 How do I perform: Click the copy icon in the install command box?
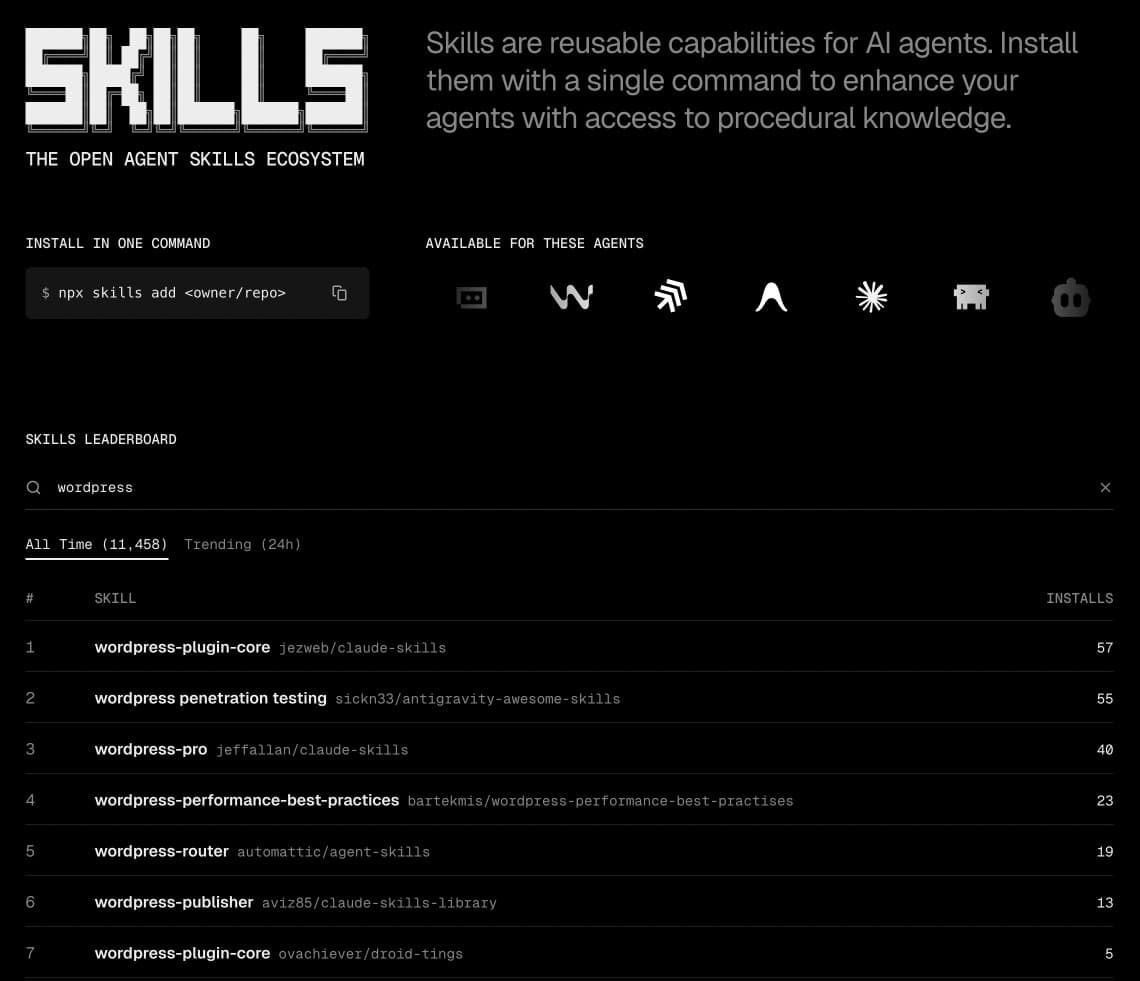tap(339, 293)
